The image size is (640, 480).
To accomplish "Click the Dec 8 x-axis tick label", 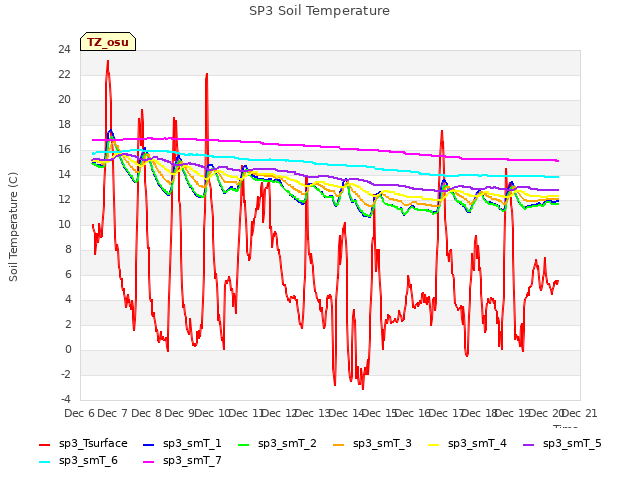I will coord(146,413).
